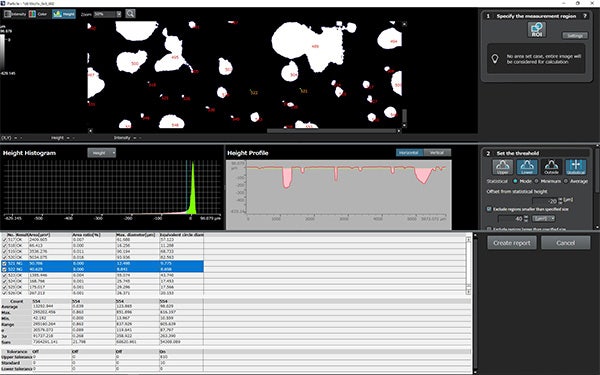
Task: Click the Range row label in statistics
Action: [x=8, y=324]
